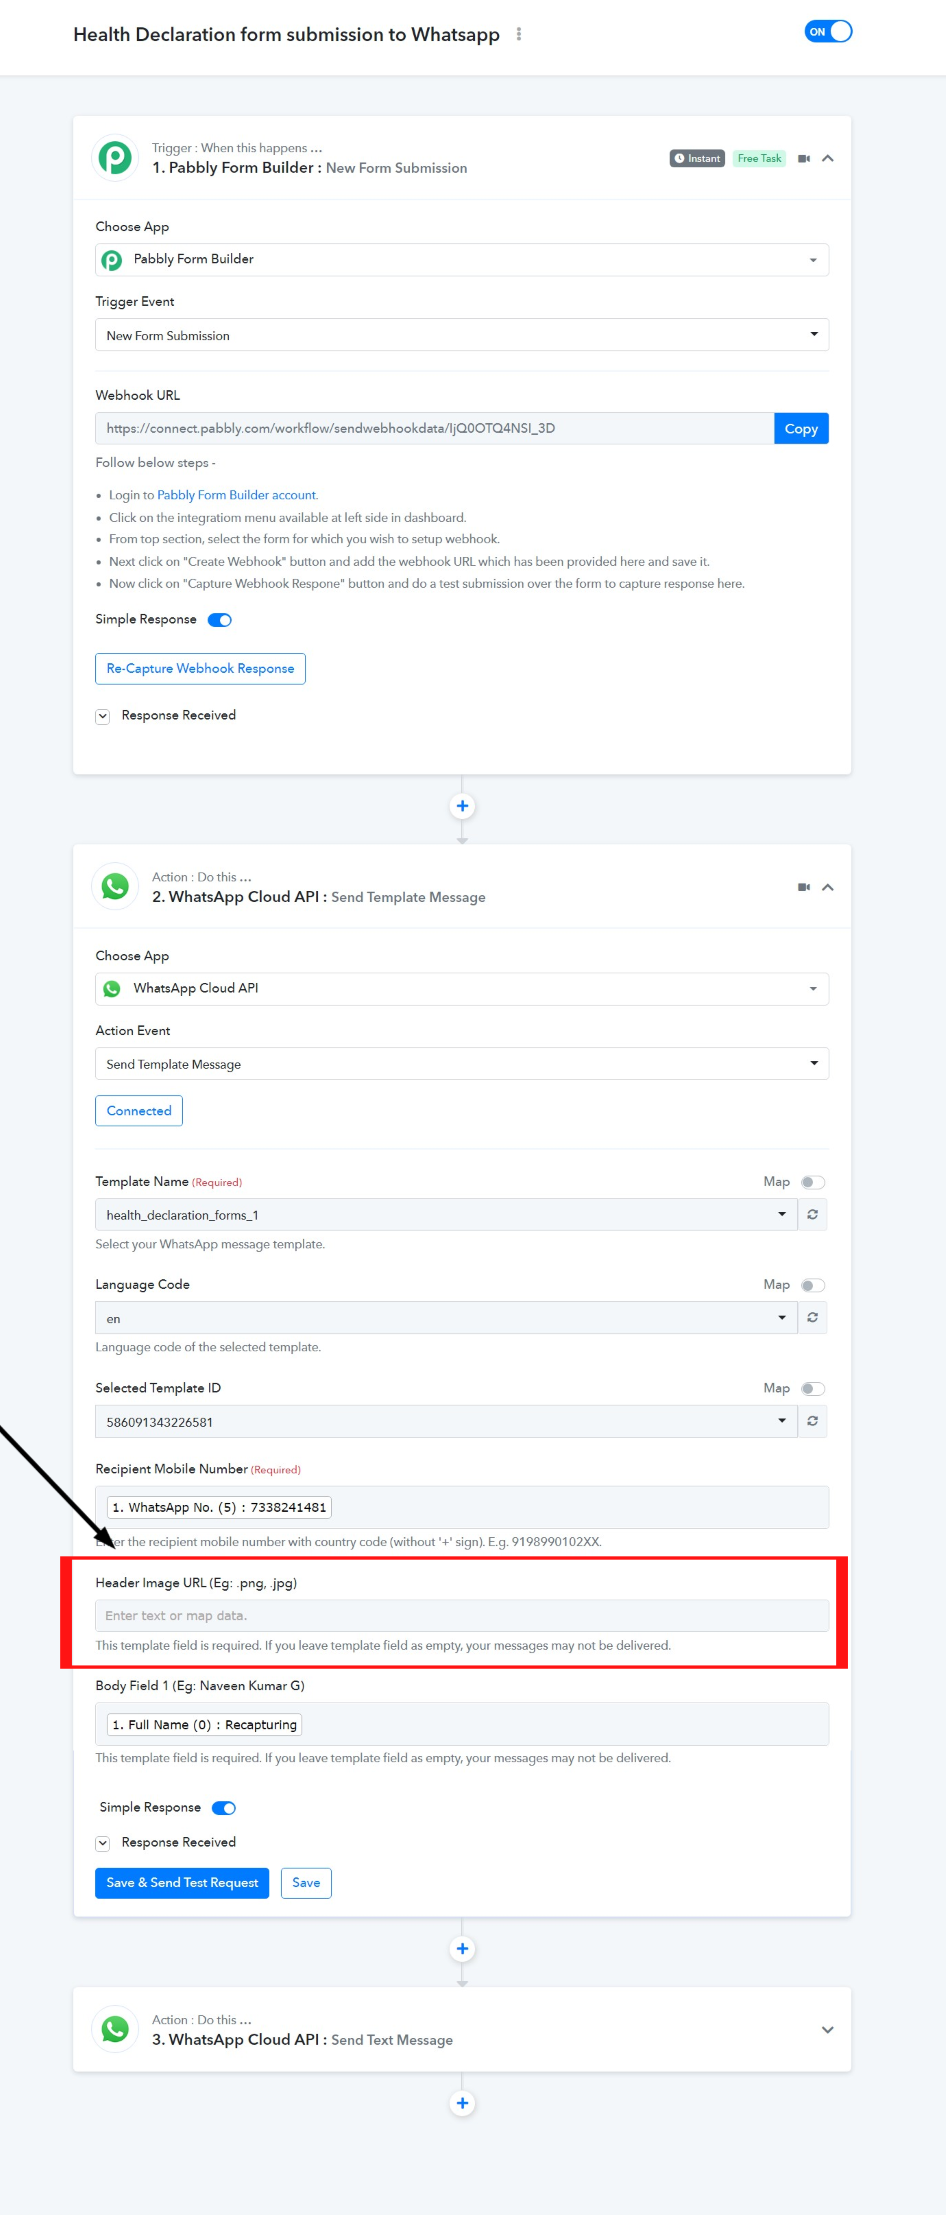Click the Webhook URL field

pos(434,428)
